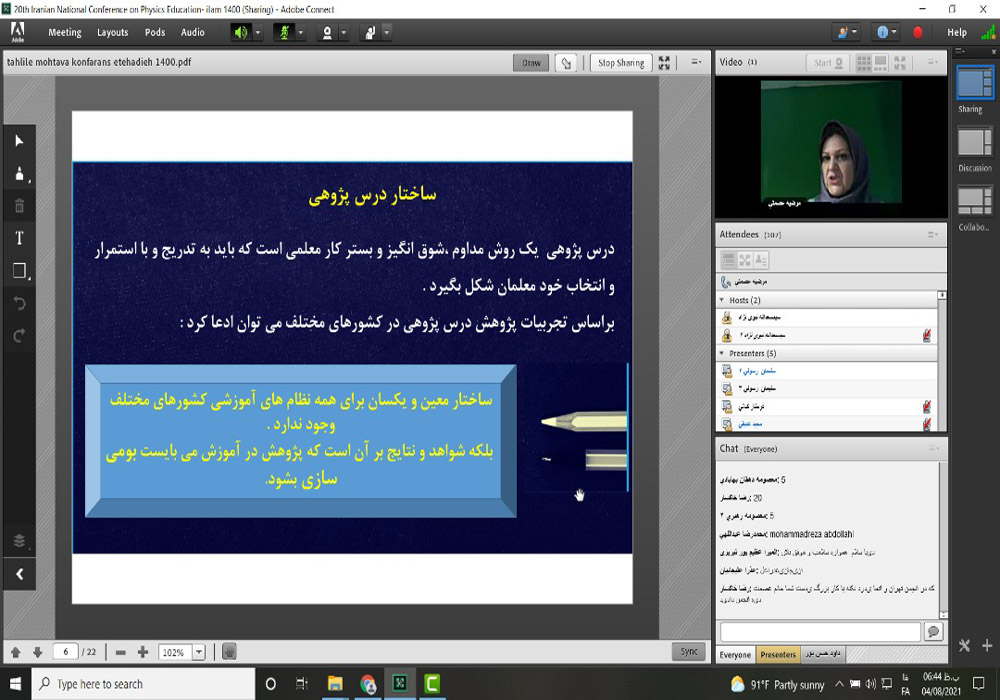Click the red record meeting indicator

(918, 32)
